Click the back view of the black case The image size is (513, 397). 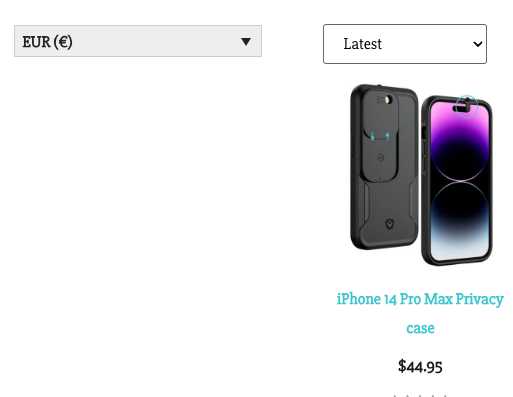coord(384,167)
